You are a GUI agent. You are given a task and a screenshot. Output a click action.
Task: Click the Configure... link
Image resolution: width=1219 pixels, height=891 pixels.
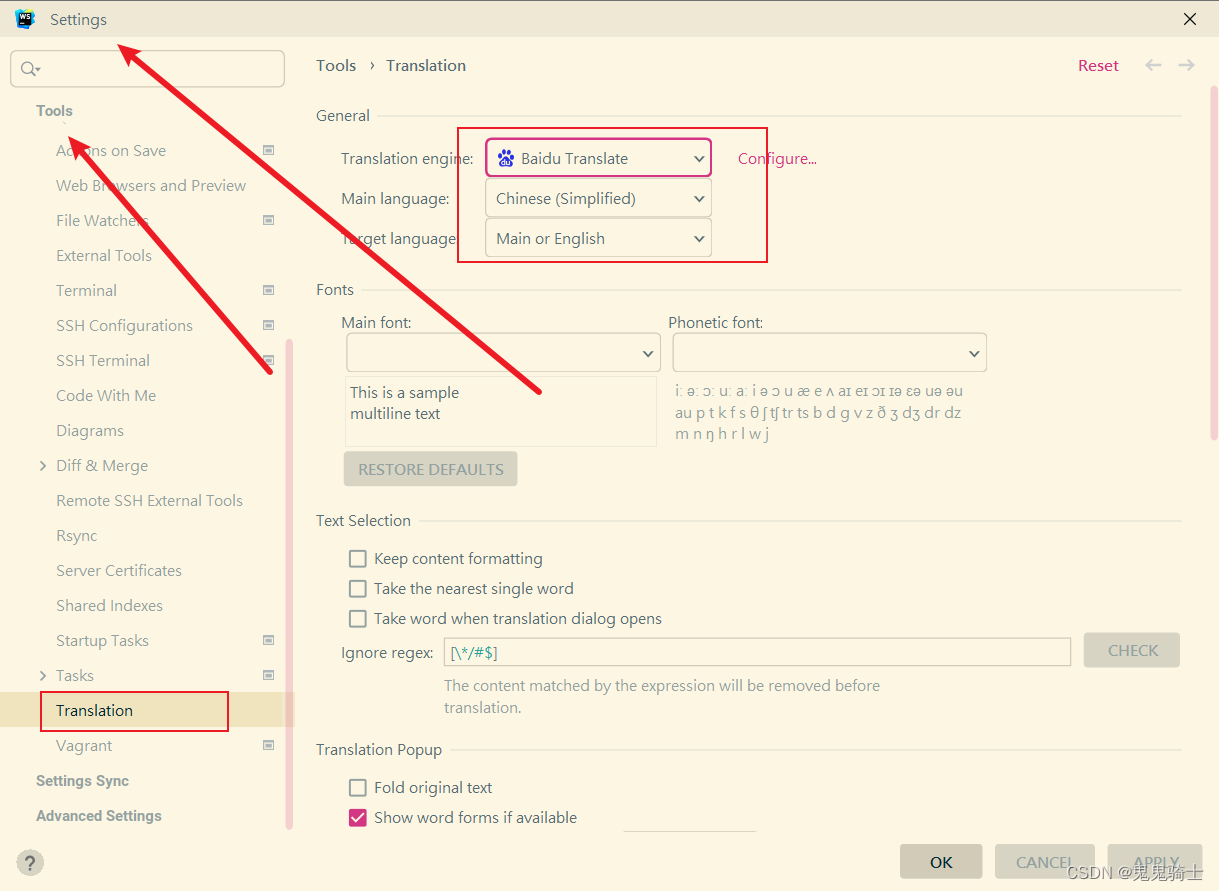777,158
